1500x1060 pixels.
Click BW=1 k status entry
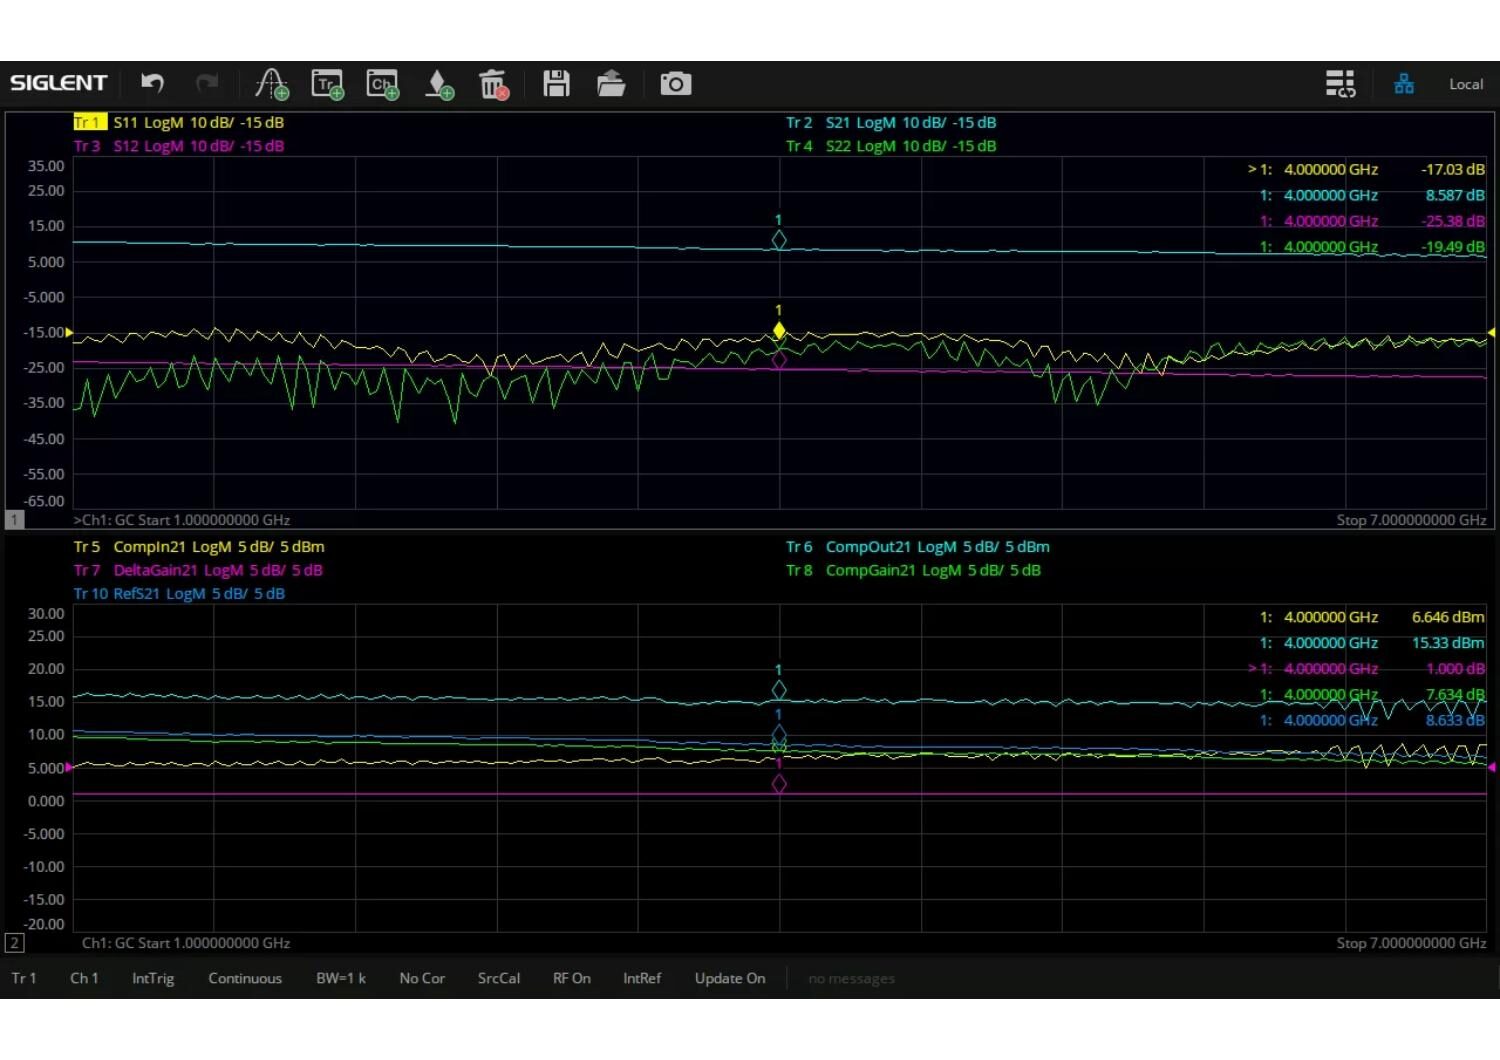click(x=341, y=978)
